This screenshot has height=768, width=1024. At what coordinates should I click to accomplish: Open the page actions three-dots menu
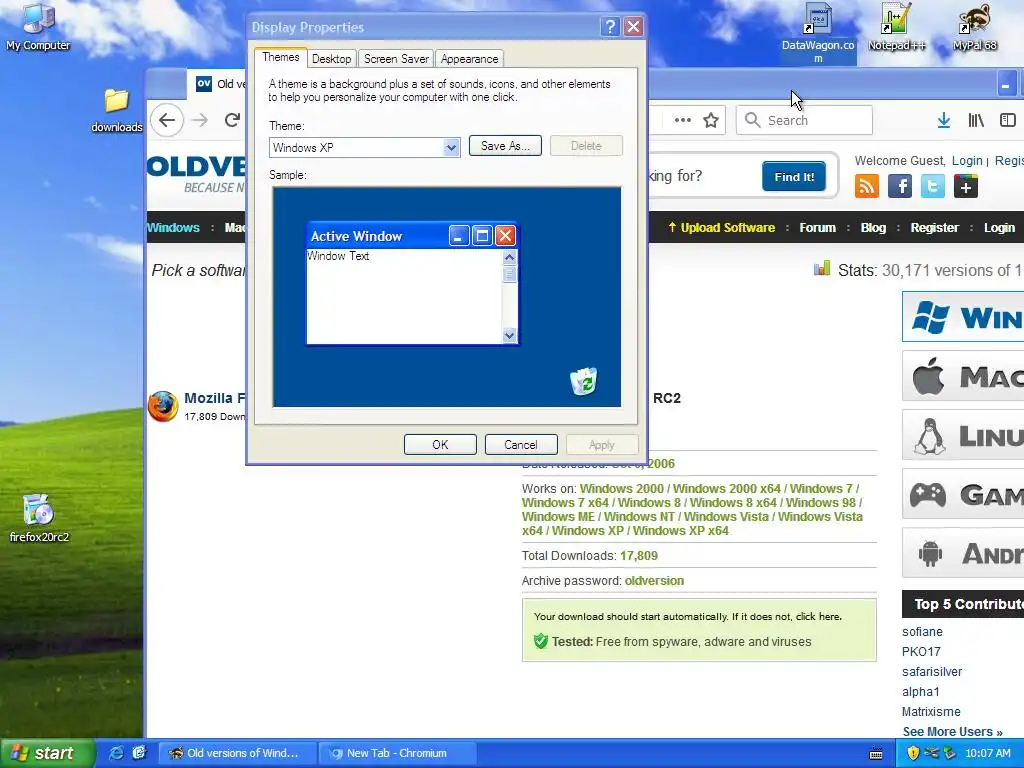click(x=682, y=120)
